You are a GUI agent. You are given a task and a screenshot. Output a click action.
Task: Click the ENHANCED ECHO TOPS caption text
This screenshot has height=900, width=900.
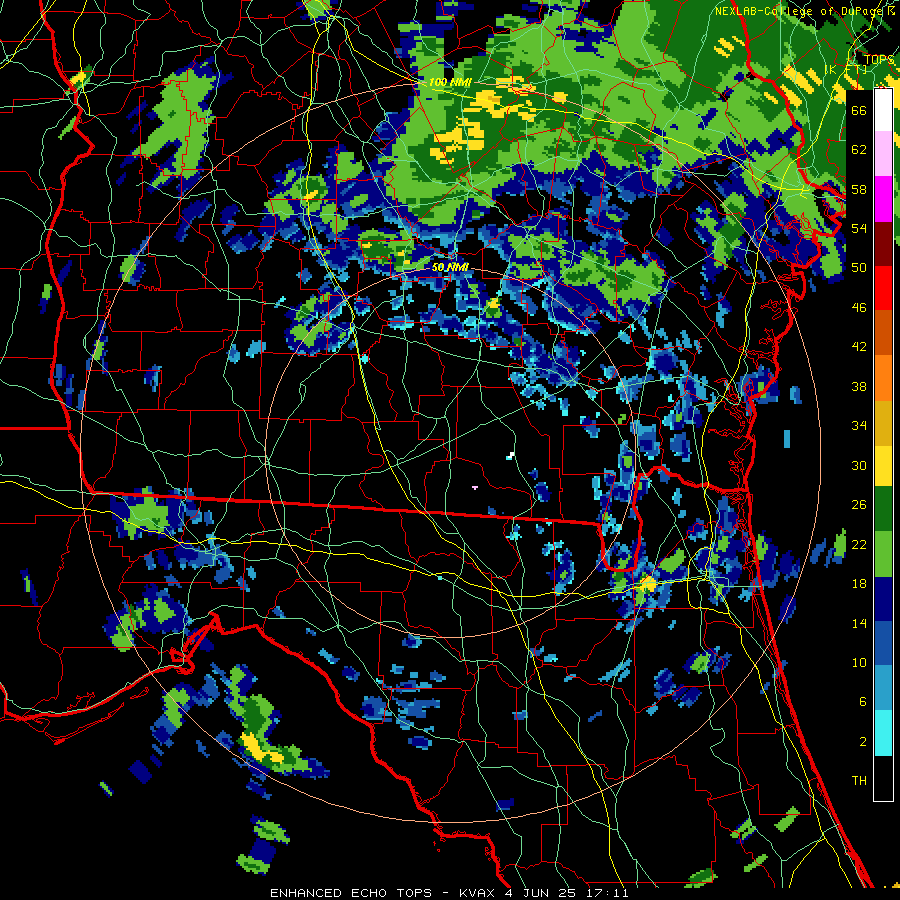coord(351,893)
